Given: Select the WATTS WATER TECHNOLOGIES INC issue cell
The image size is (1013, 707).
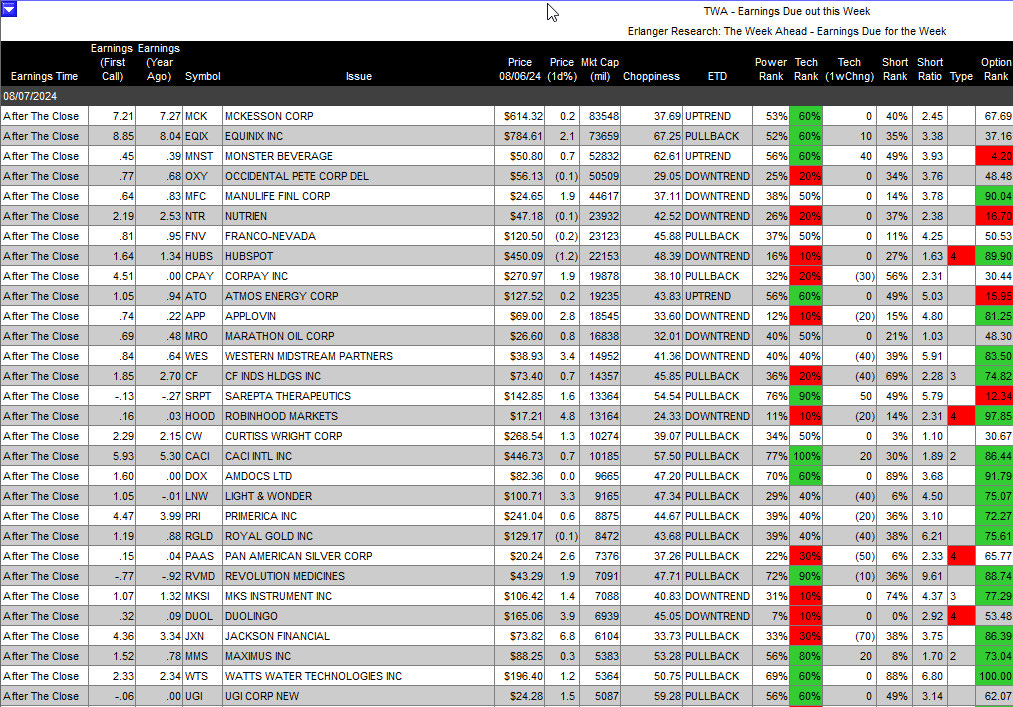Looking at the screenshot, I should coord(359,677).
